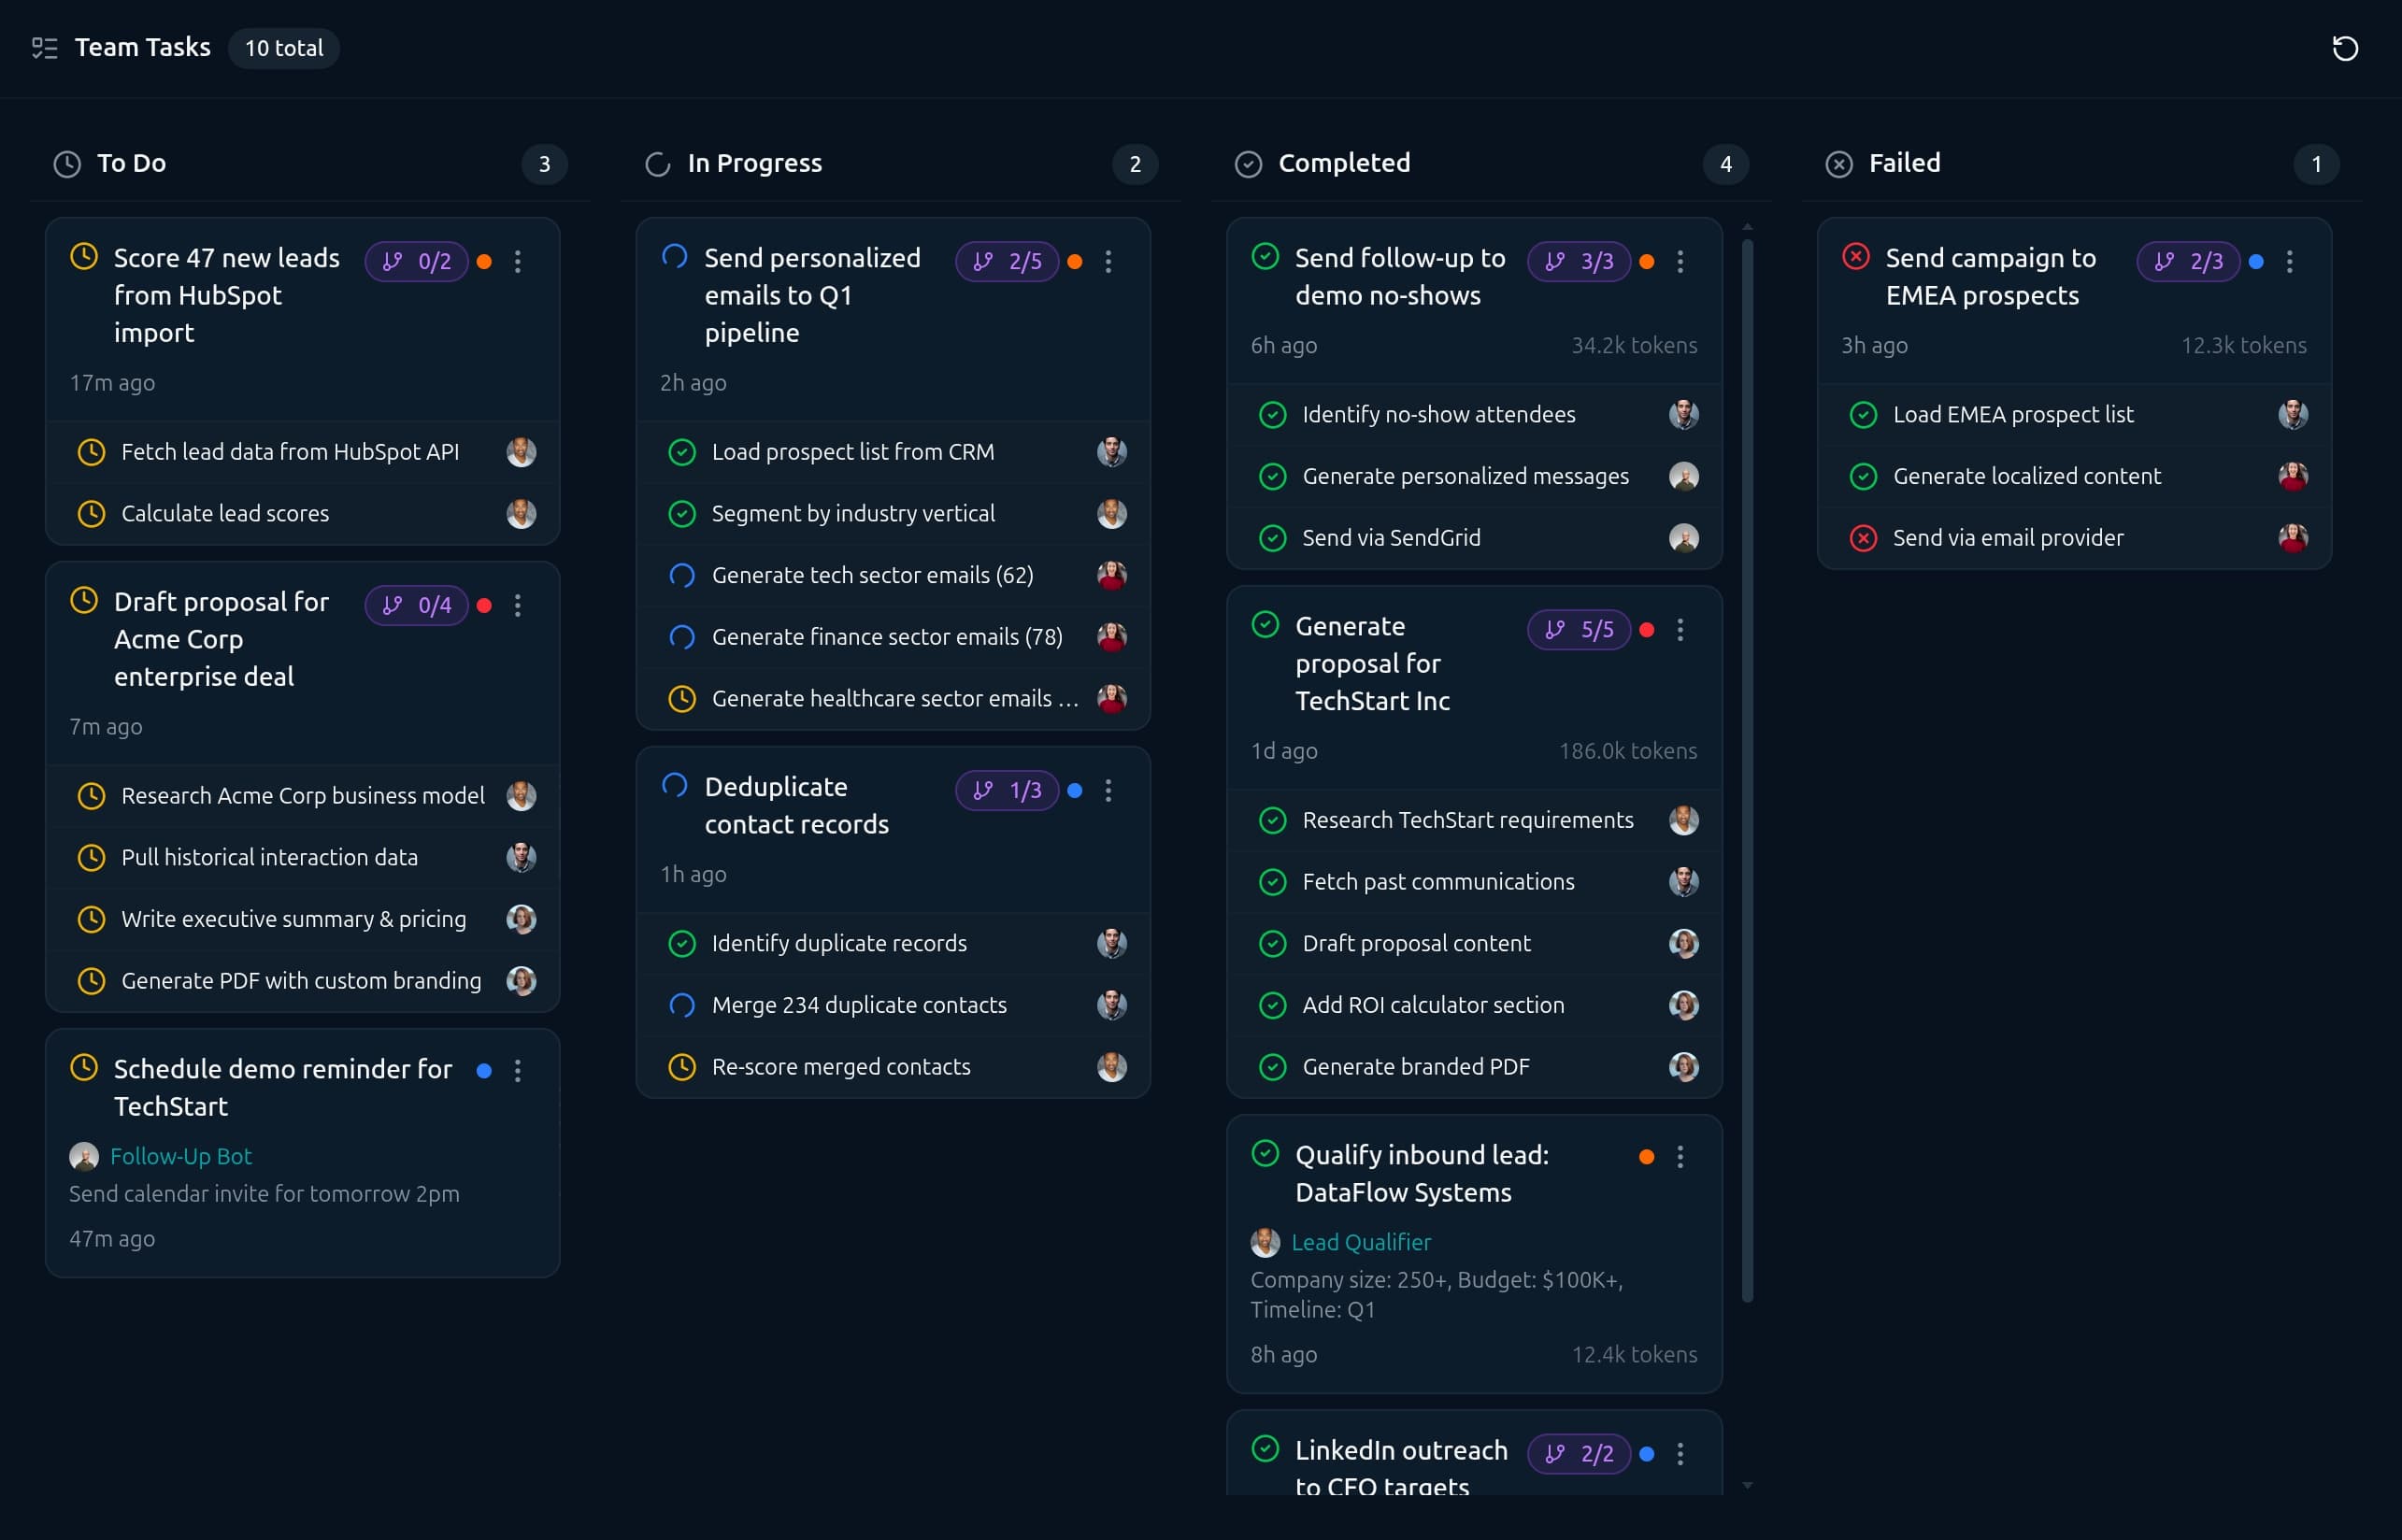This screenshot has height=1540, width=2402.
Task: Click the clock icon on the To Do column header
Action: (x=66, y=163)
